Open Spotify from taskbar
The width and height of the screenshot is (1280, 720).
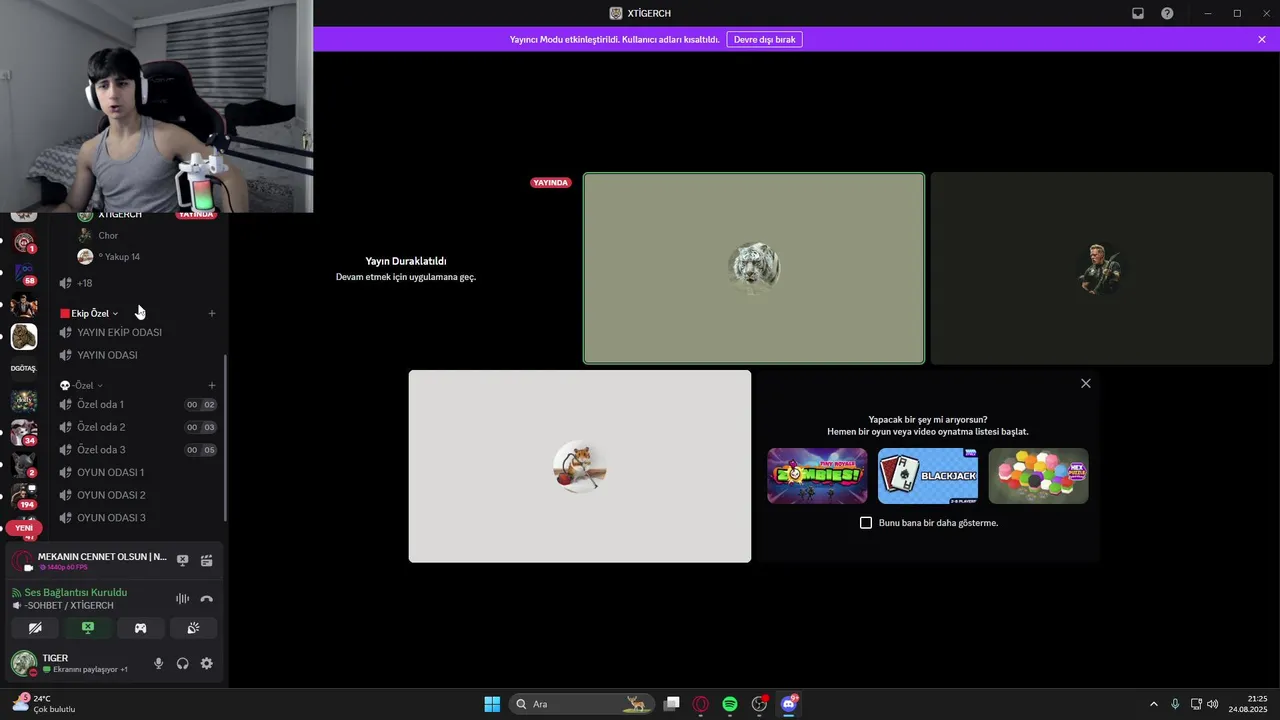tap(730, 704)
